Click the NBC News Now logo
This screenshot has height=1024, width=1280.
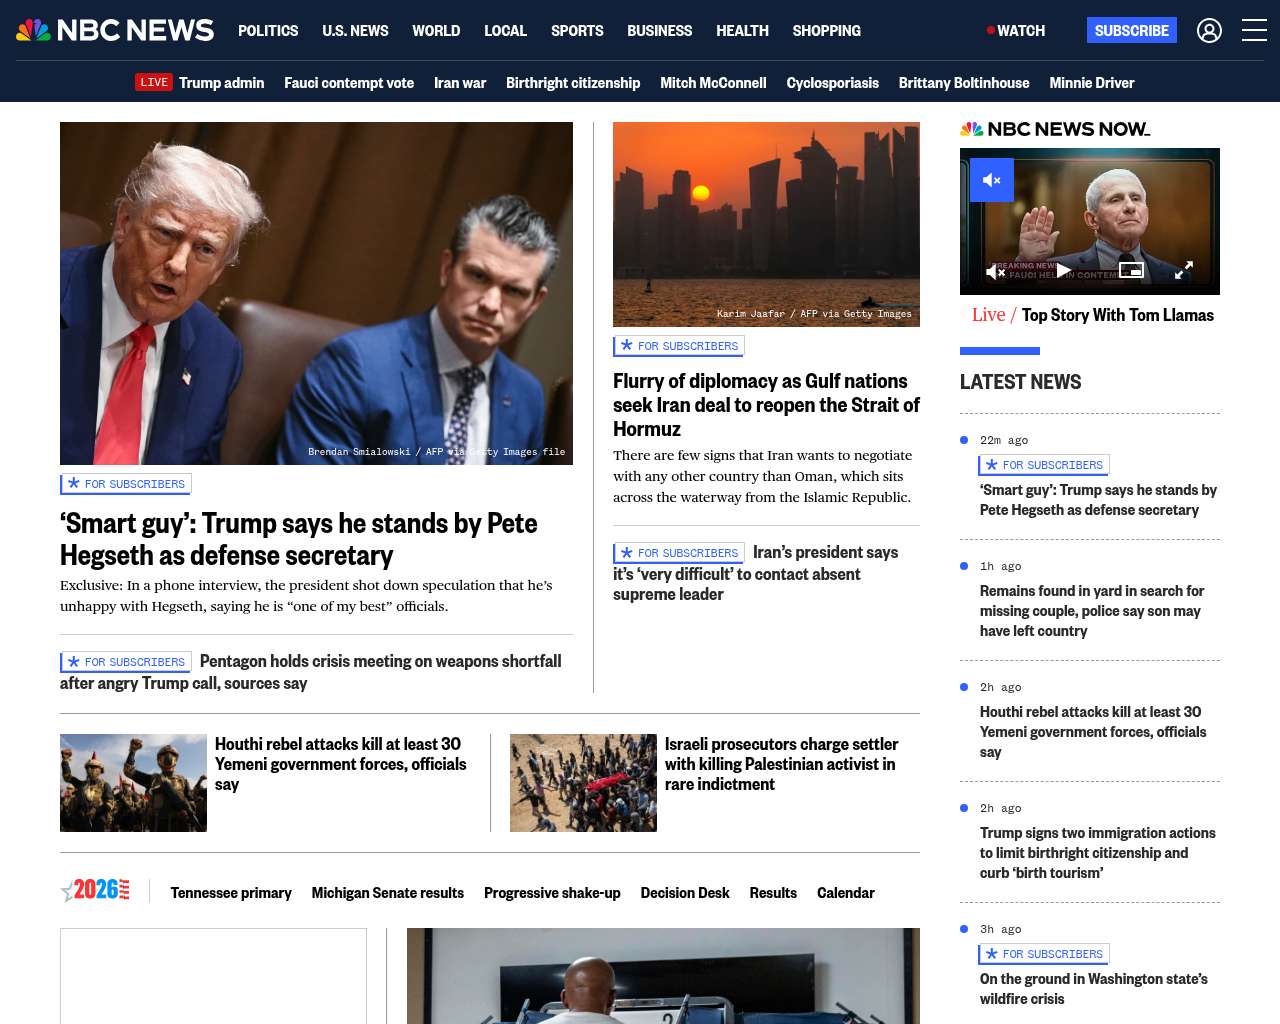click(x=1055, y=129)
